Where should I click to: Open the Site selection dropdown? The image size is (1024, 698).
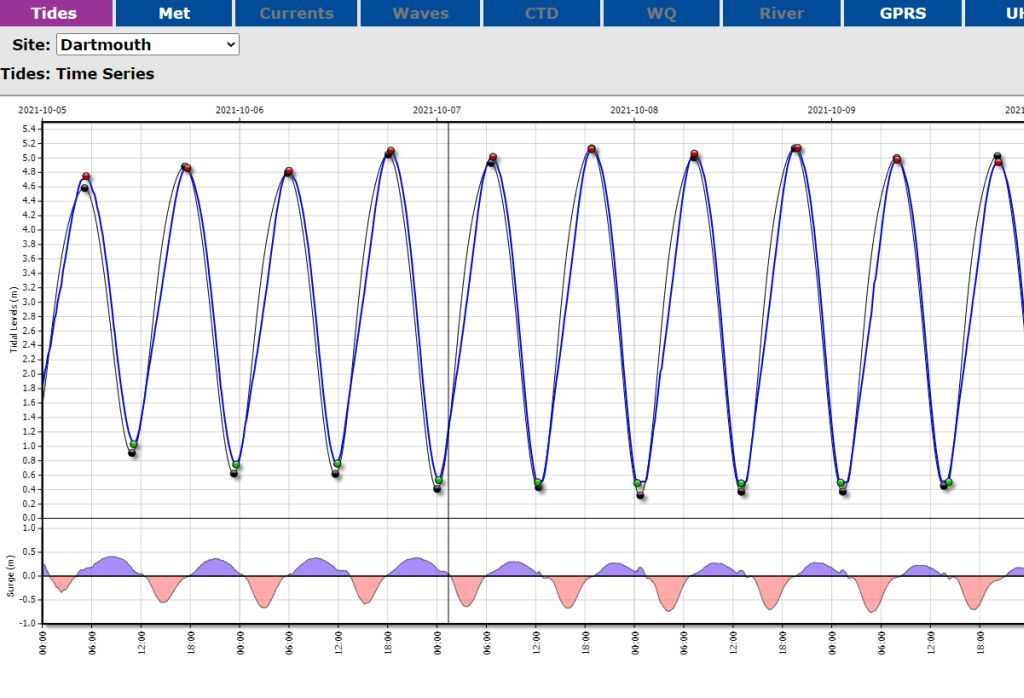[x=147, y=44]
